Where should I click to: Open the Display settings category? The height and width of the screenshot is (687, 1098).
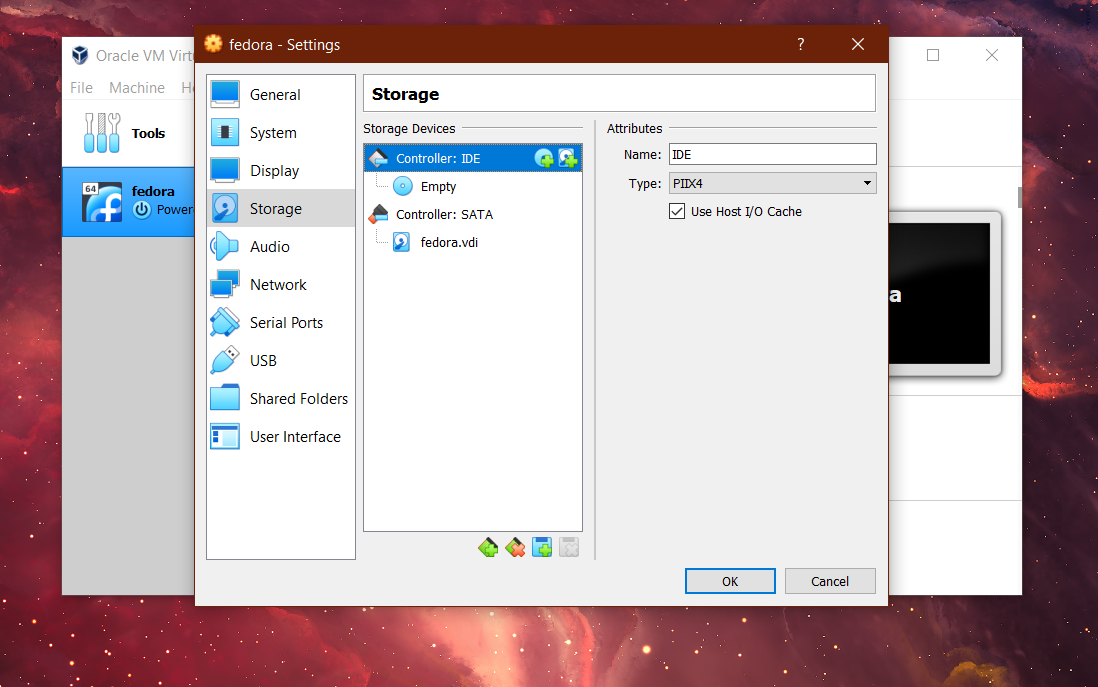click(x=281, y=170)
